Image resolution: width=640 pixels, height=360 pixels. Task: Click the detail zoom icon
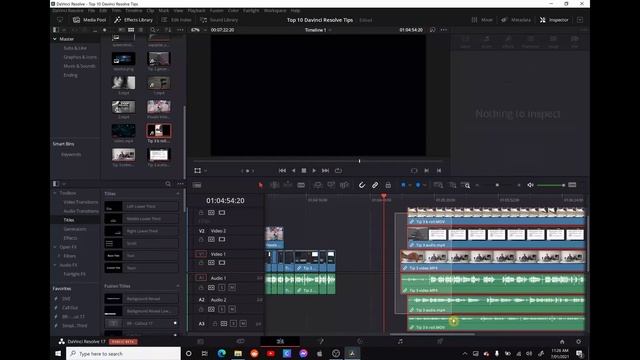[x=452, y=185]
